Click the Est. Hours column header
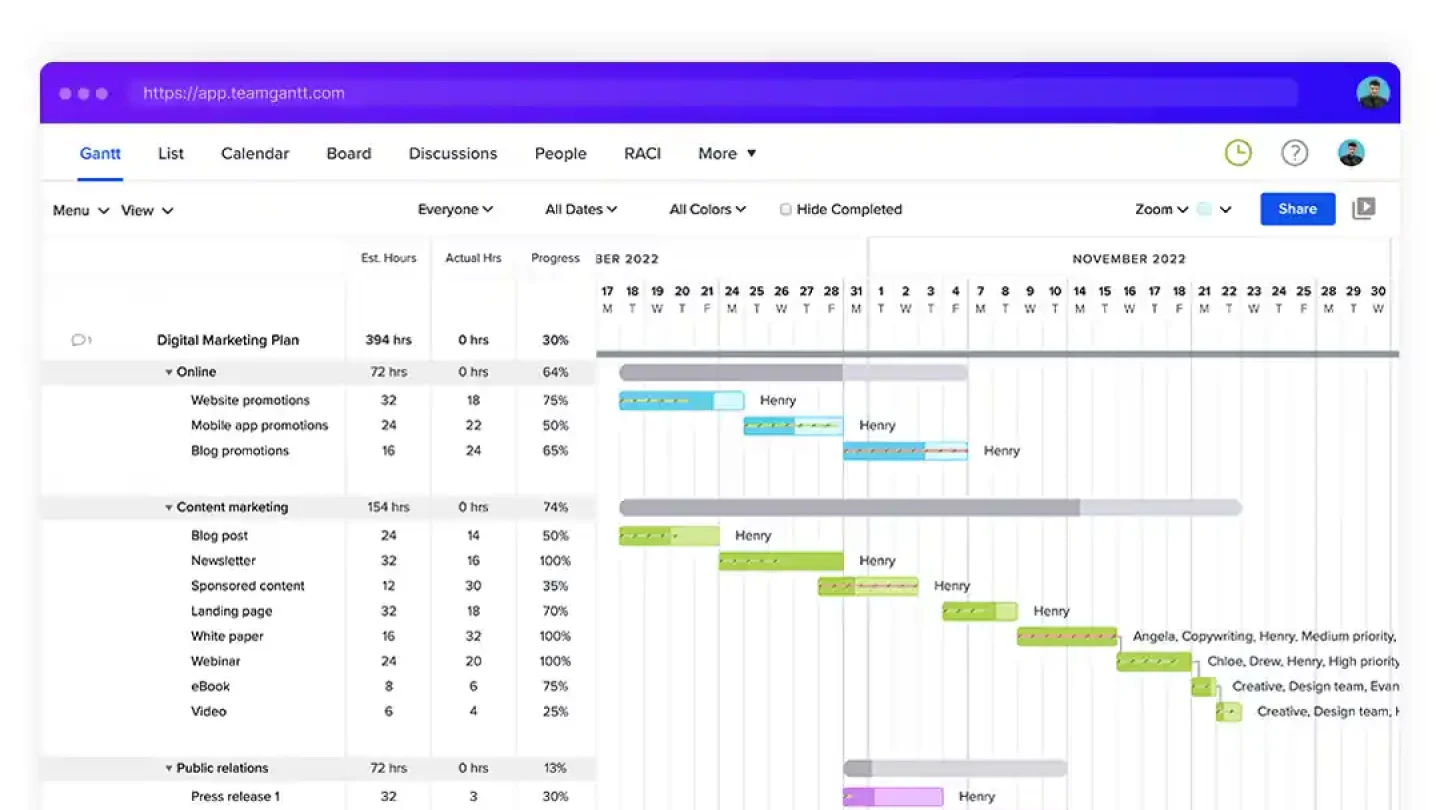This screenshot has width=1440, height=810. tap(389, 258)
